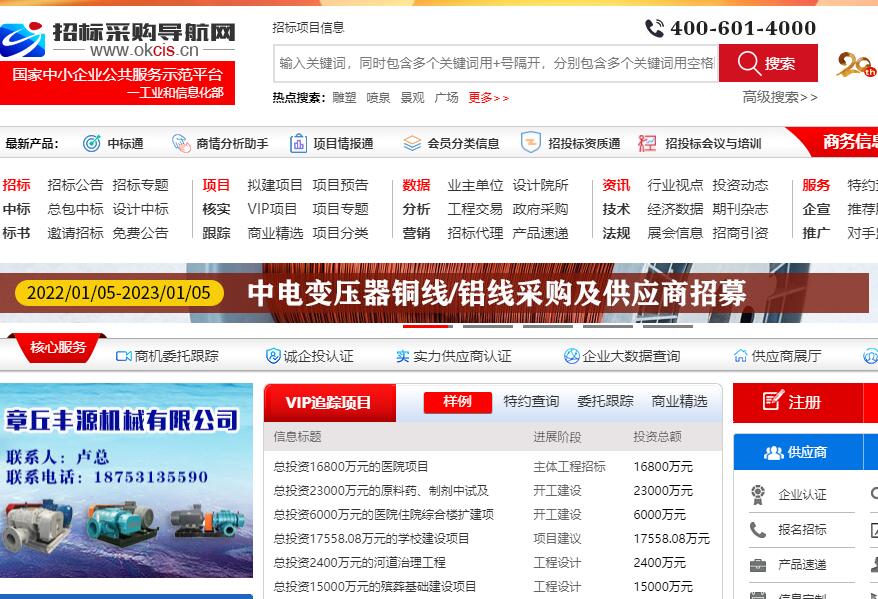Screen dimensions: 878x599
Task: Click the 会员分类信息 layers icon
Action: click(412, 143)
